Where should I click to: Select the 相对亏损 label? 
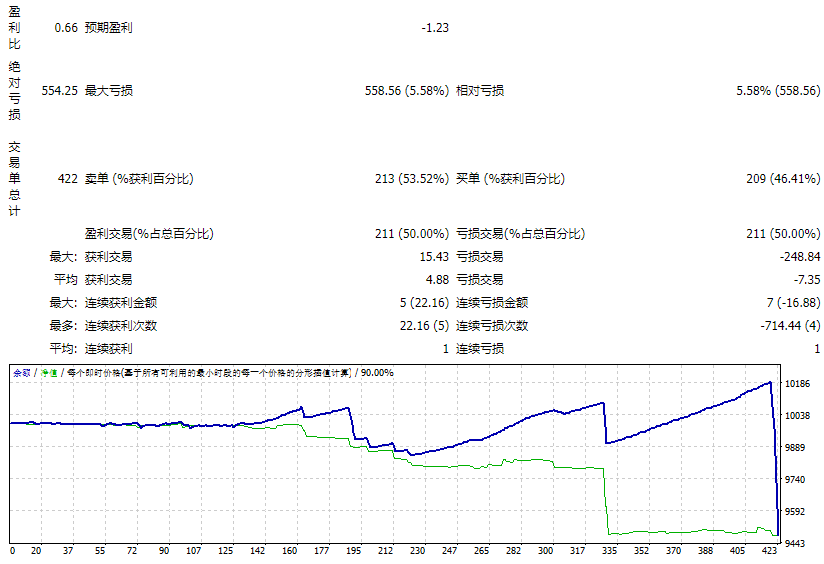480,91
